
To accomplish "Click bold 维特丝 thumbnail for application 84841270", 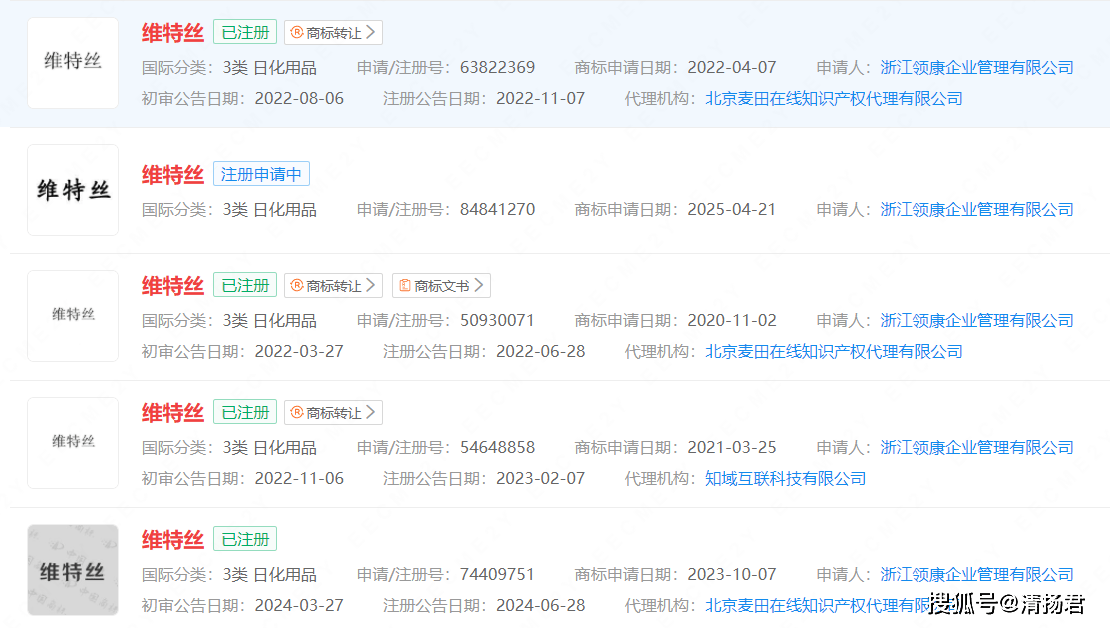I will click(73, 190).
